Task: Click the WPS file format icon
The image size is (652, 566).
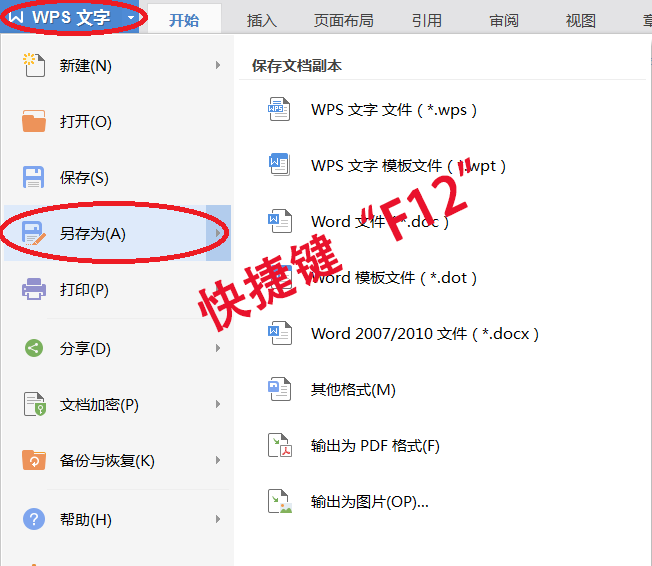Action: click(x=279, y=109)
